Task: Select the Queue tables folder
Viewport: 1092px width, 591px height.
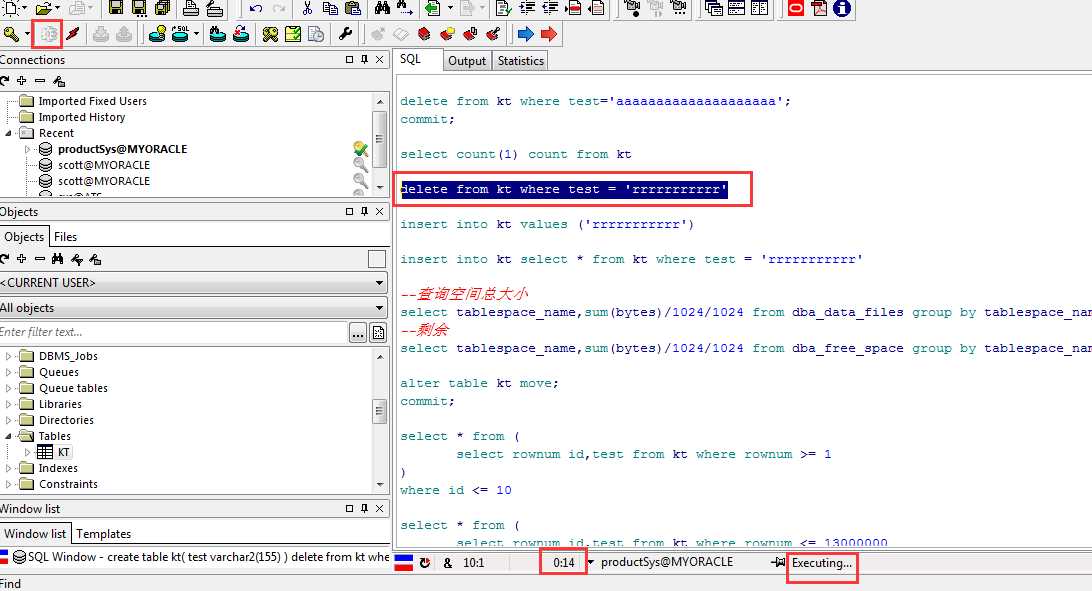Action: point(73,388)
